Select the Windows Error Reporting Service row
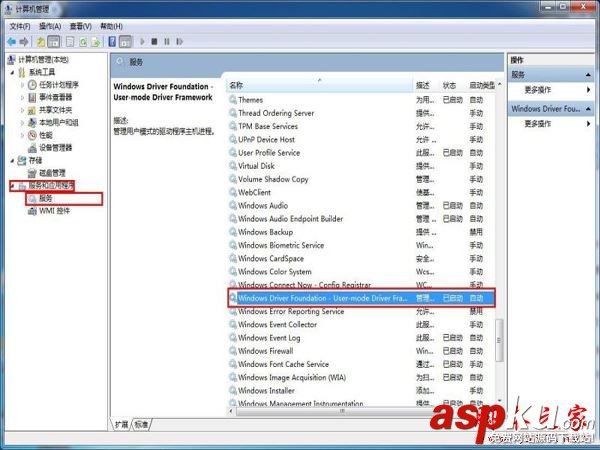This screenshot has width=600, height=450. [x=361, y=311]
